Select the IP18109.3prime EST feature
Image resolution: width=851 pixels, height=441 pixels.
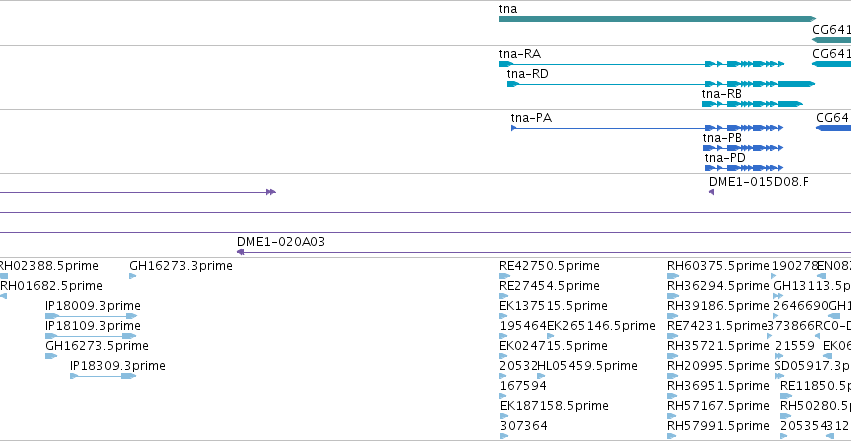[x=91, y=336]
